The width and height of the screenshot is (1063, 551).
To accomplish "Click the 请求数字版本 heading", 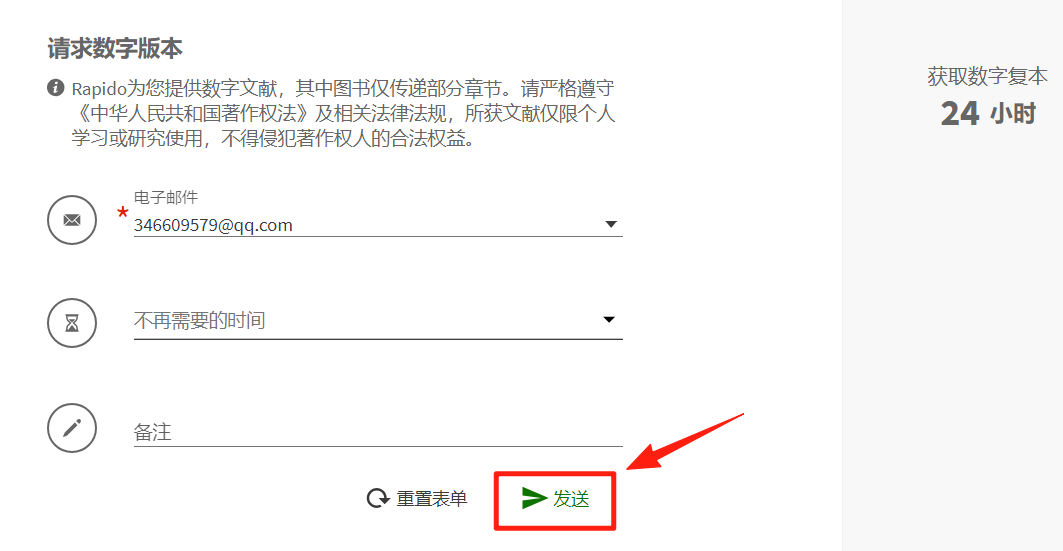I will (x=115, y=49).
